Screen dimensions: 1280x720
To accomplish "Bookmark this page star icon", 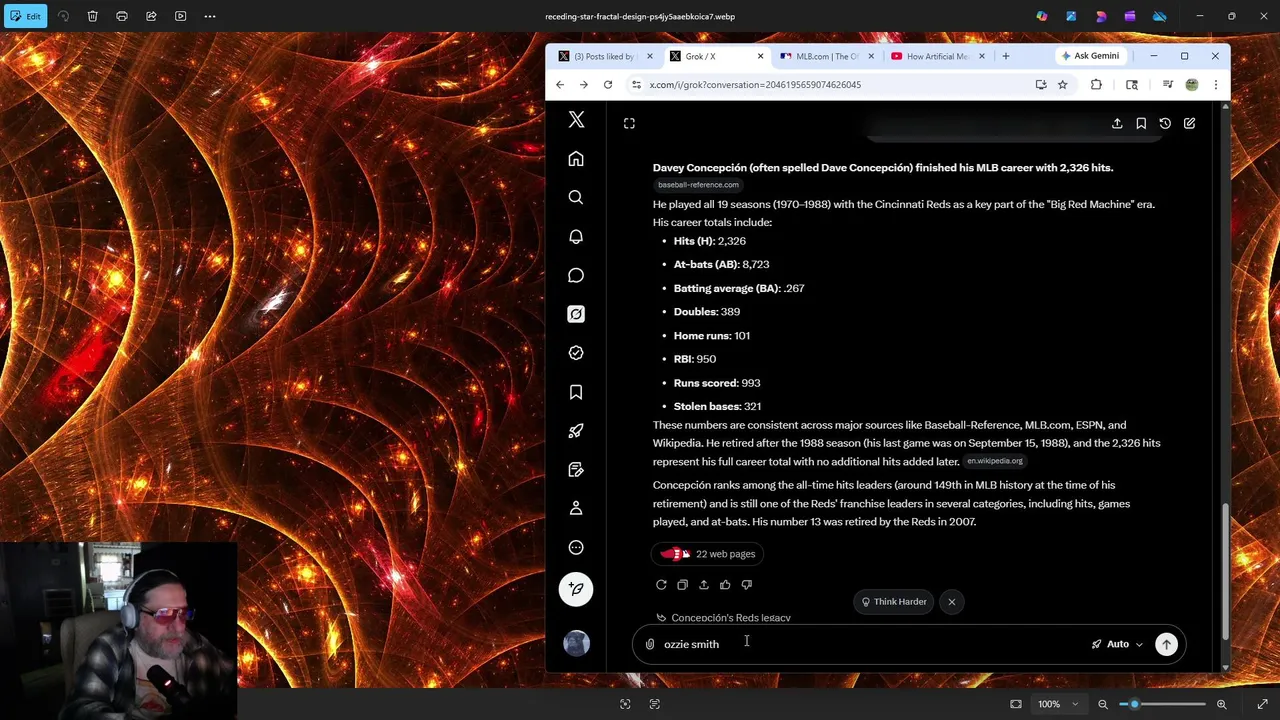I will pos(1062,85).
